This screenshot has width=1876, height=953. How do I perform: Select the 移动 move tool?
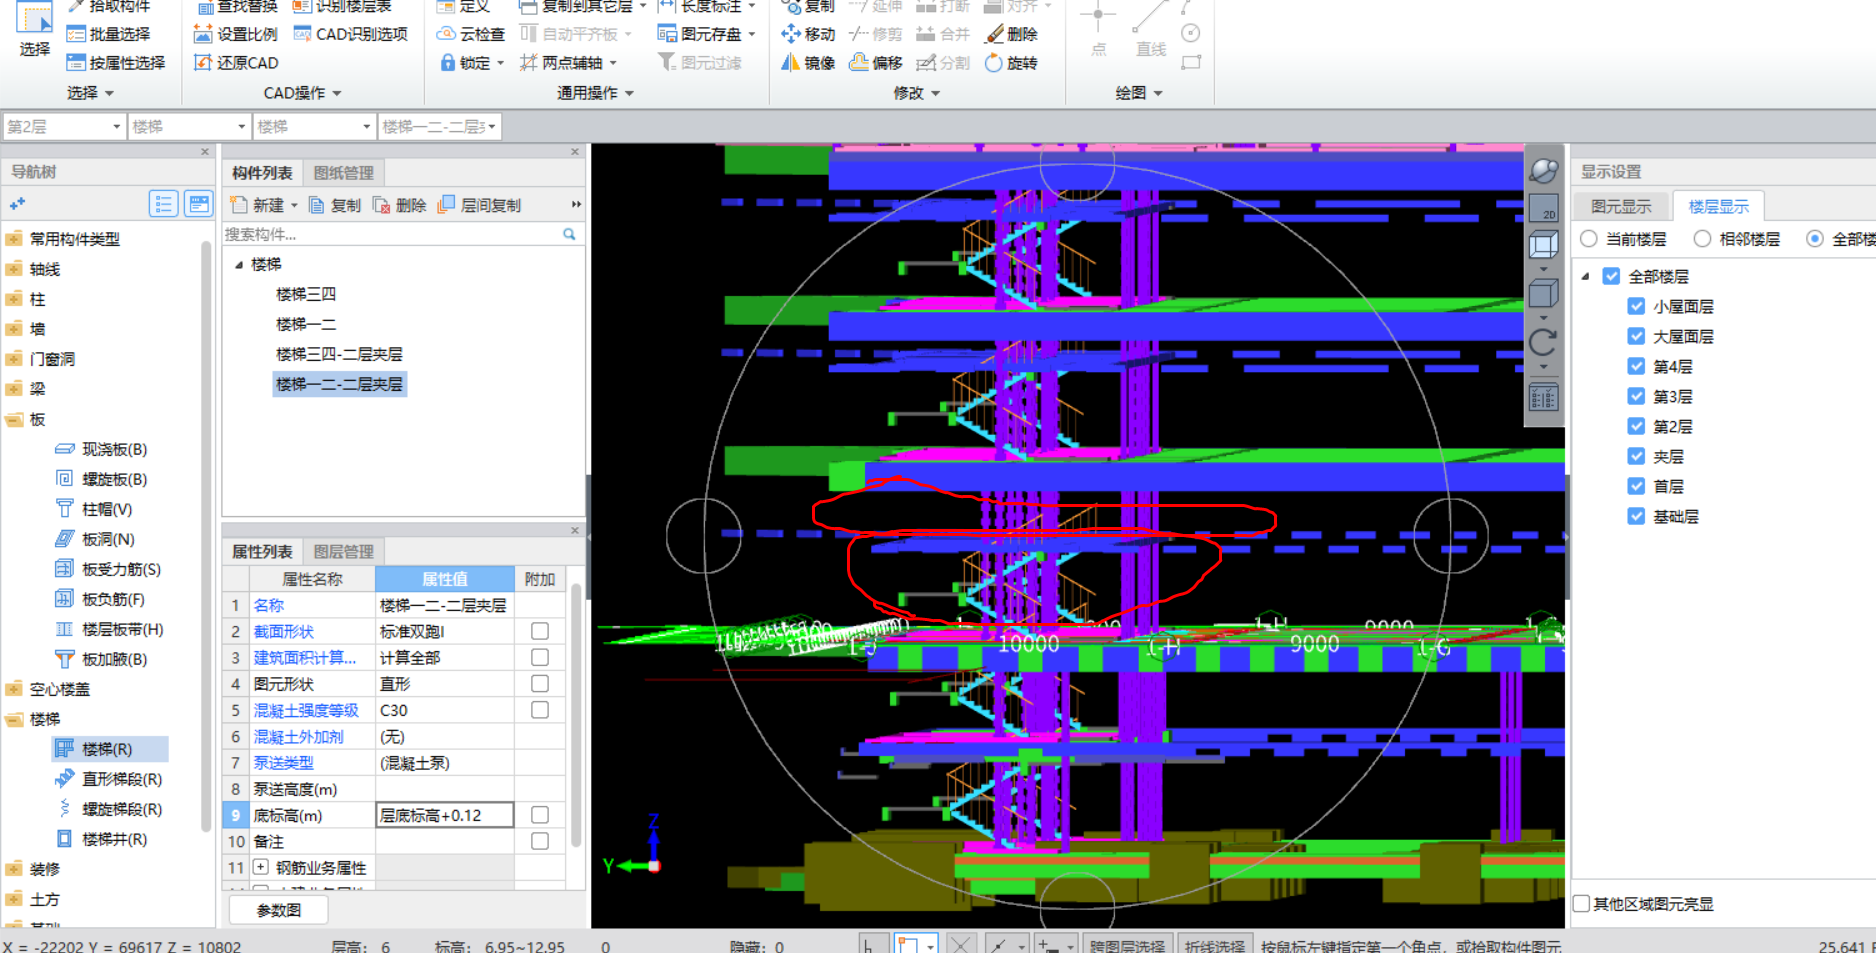[808, 34]
